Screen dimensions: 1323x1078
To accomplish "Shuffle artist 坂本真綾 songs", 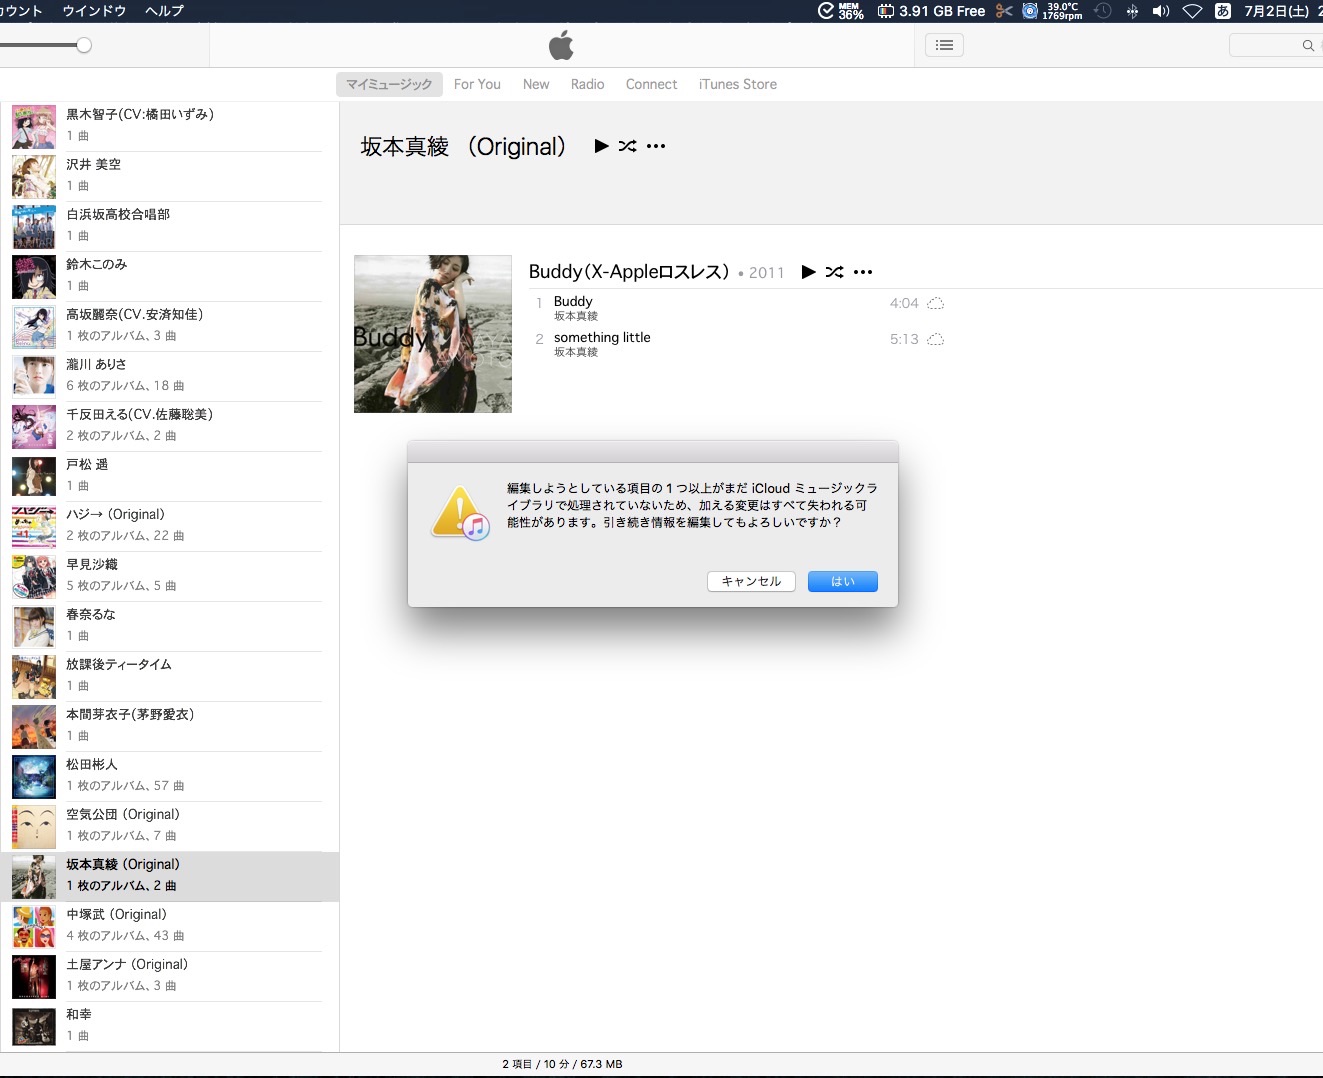I will [x=627, y=146].
